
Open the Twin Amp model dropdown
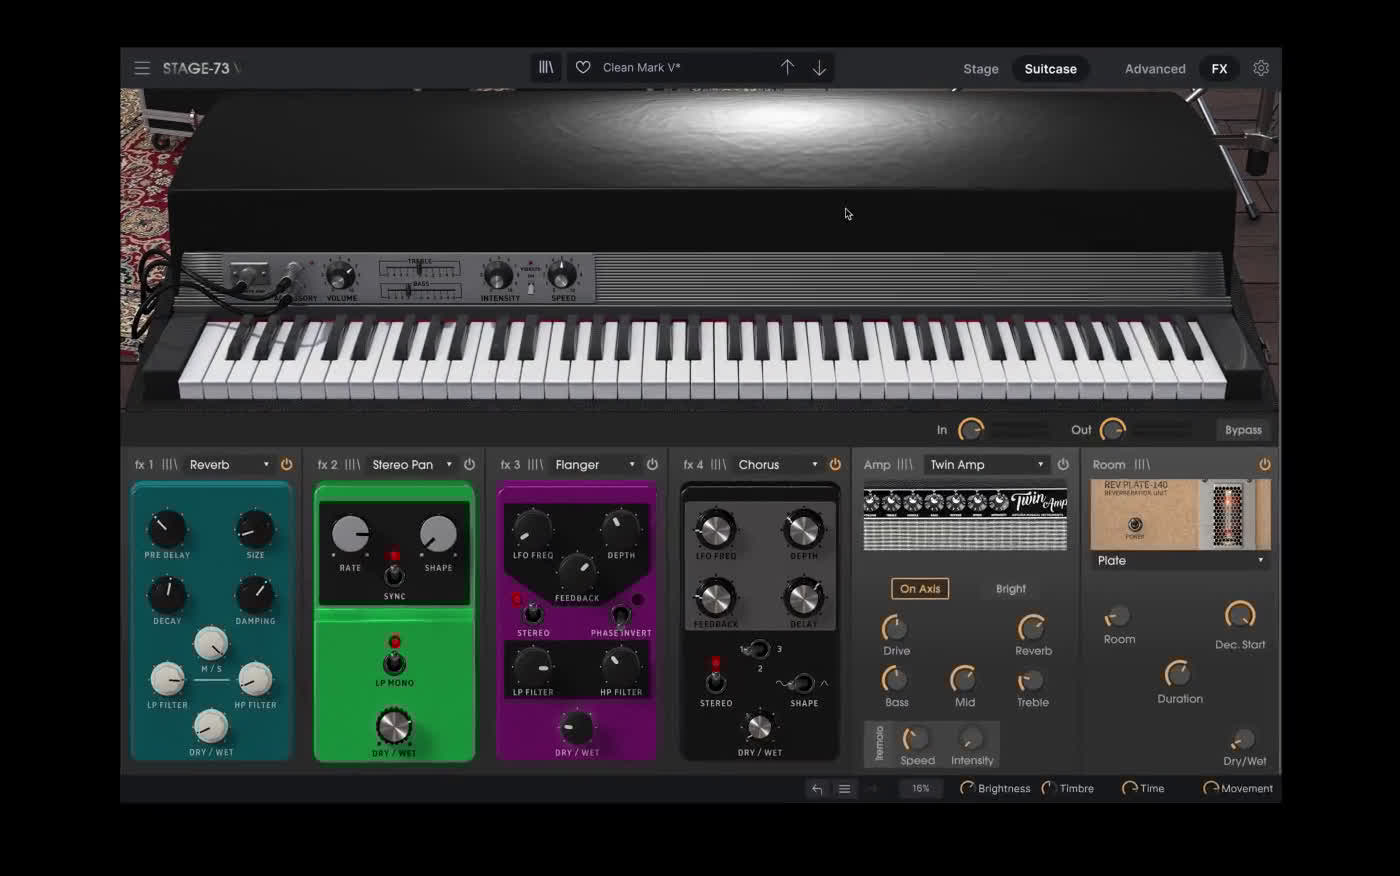tap(985, 465)
